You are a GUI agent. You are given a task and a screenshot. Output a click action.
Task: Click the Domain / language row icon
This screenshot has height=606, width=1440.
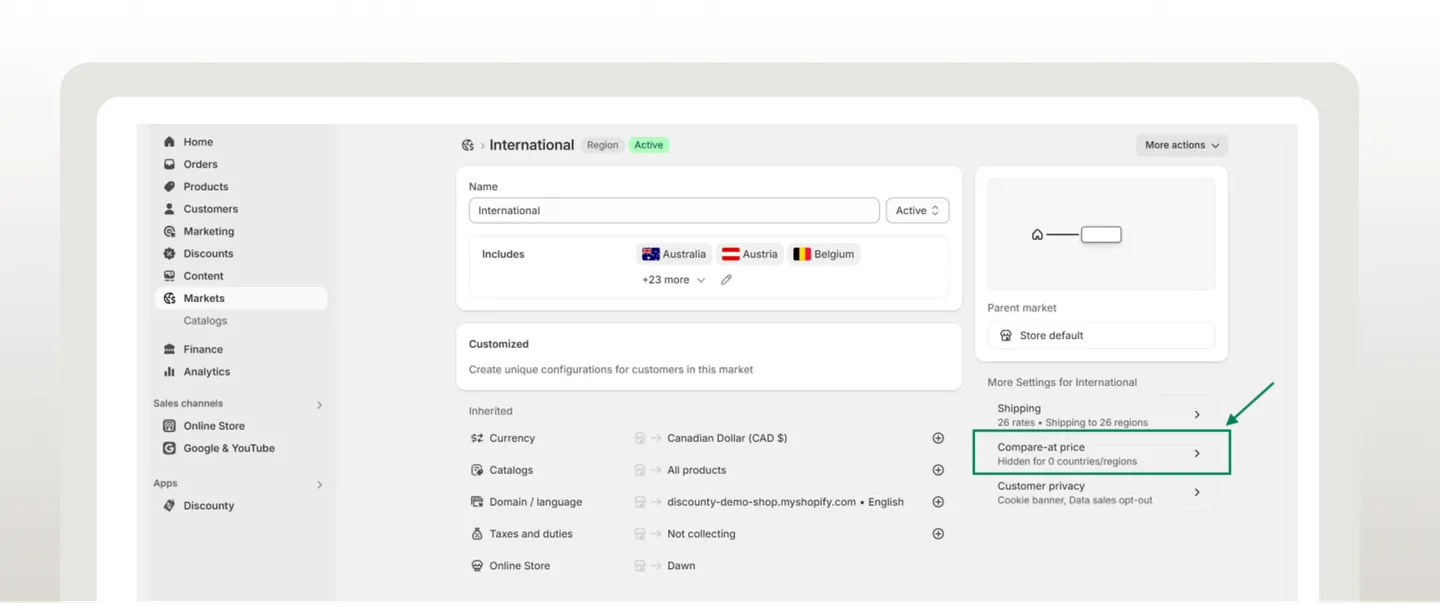477,502
